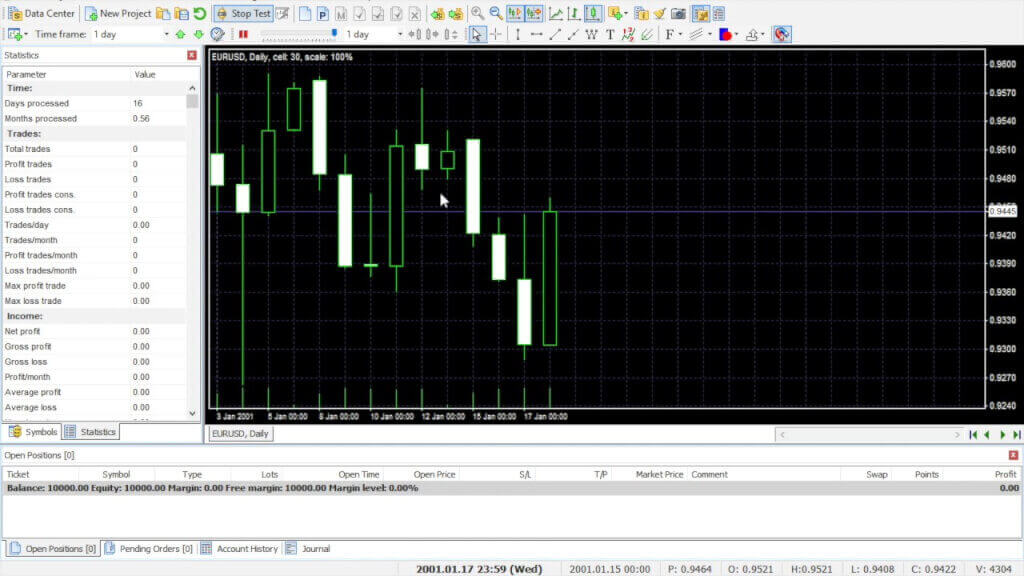Click the pending order P icon

pyautogui.click(x=323, y=13)
